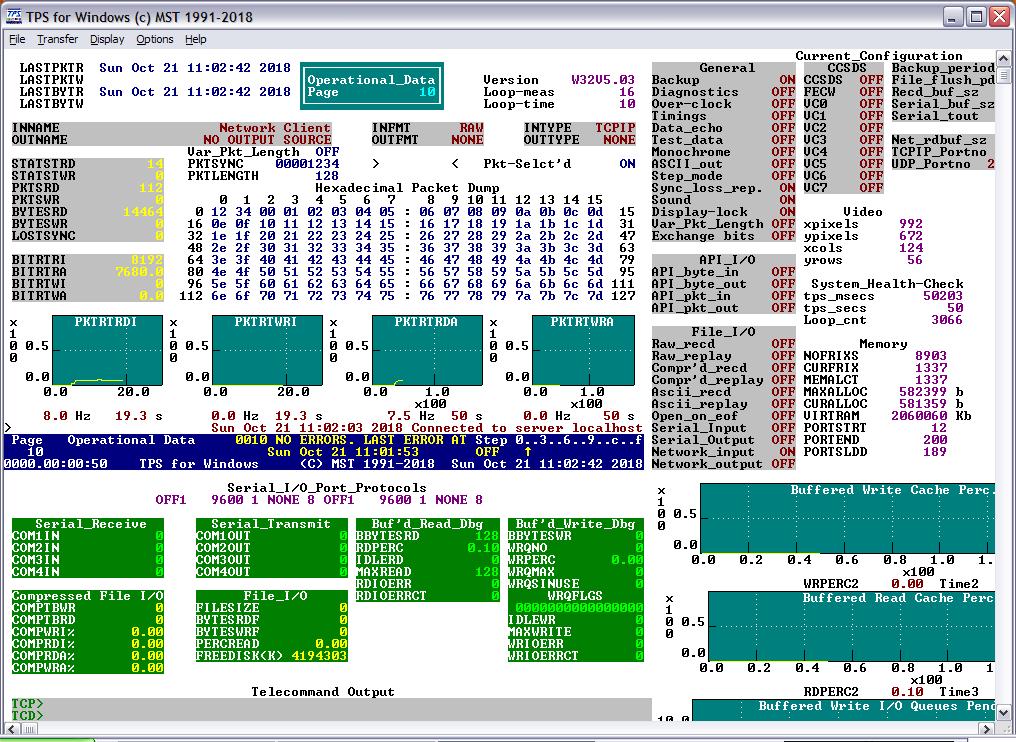This screenshot has height=742, width=1016.
Task: Open the Display menu
Action: point(107,39)
